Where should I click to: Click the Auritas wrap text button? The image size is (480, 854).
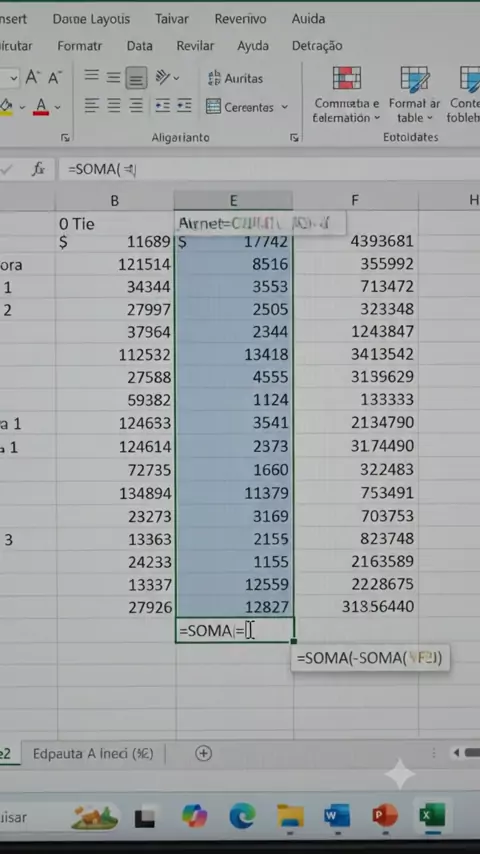click(x=235, y=78)
